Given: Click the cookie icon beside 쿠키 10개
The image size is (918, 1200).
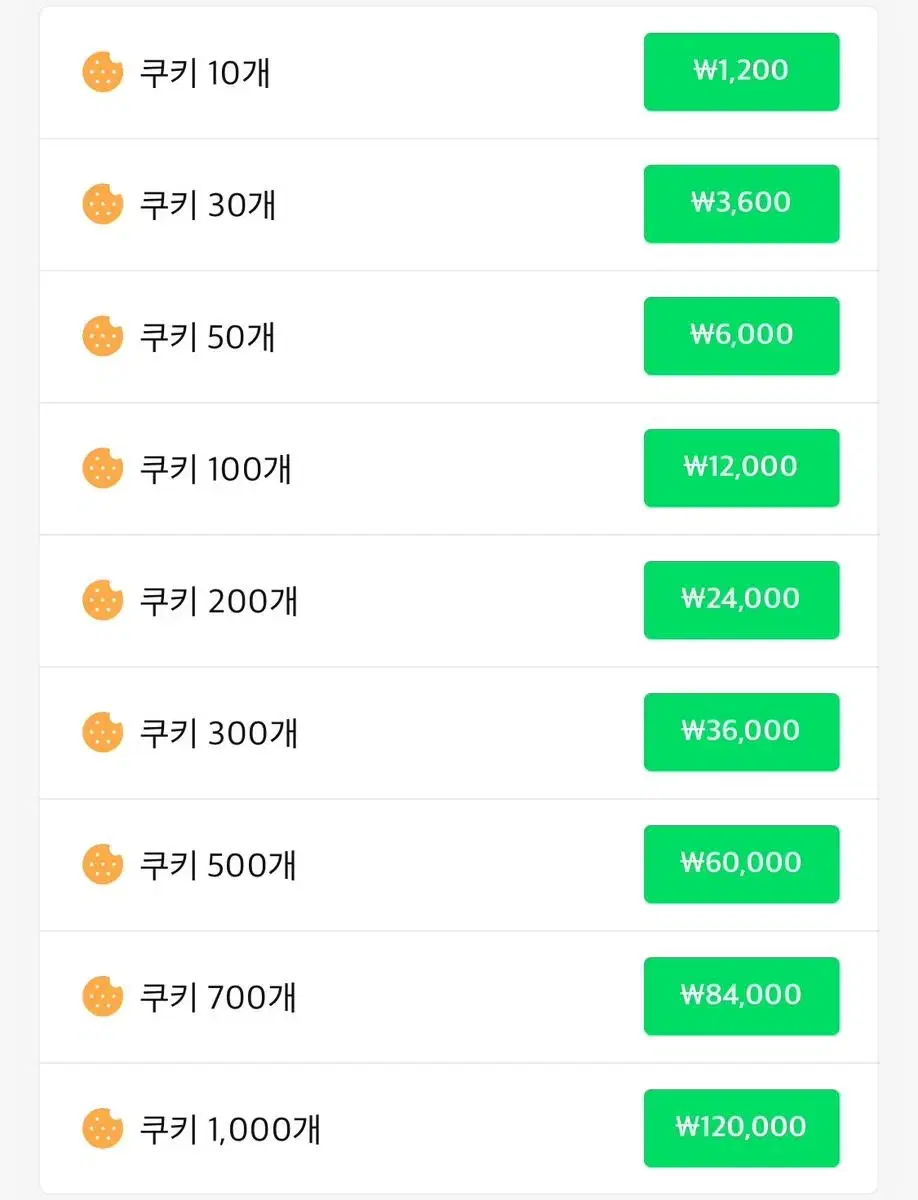Looking at the screenshot, I should [x=102, y=72].
